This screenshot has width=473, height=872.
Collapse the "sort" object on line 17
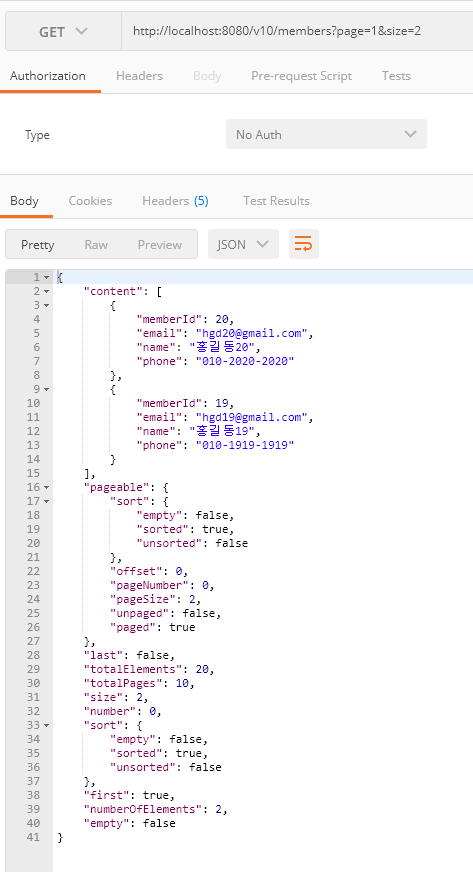46,502
